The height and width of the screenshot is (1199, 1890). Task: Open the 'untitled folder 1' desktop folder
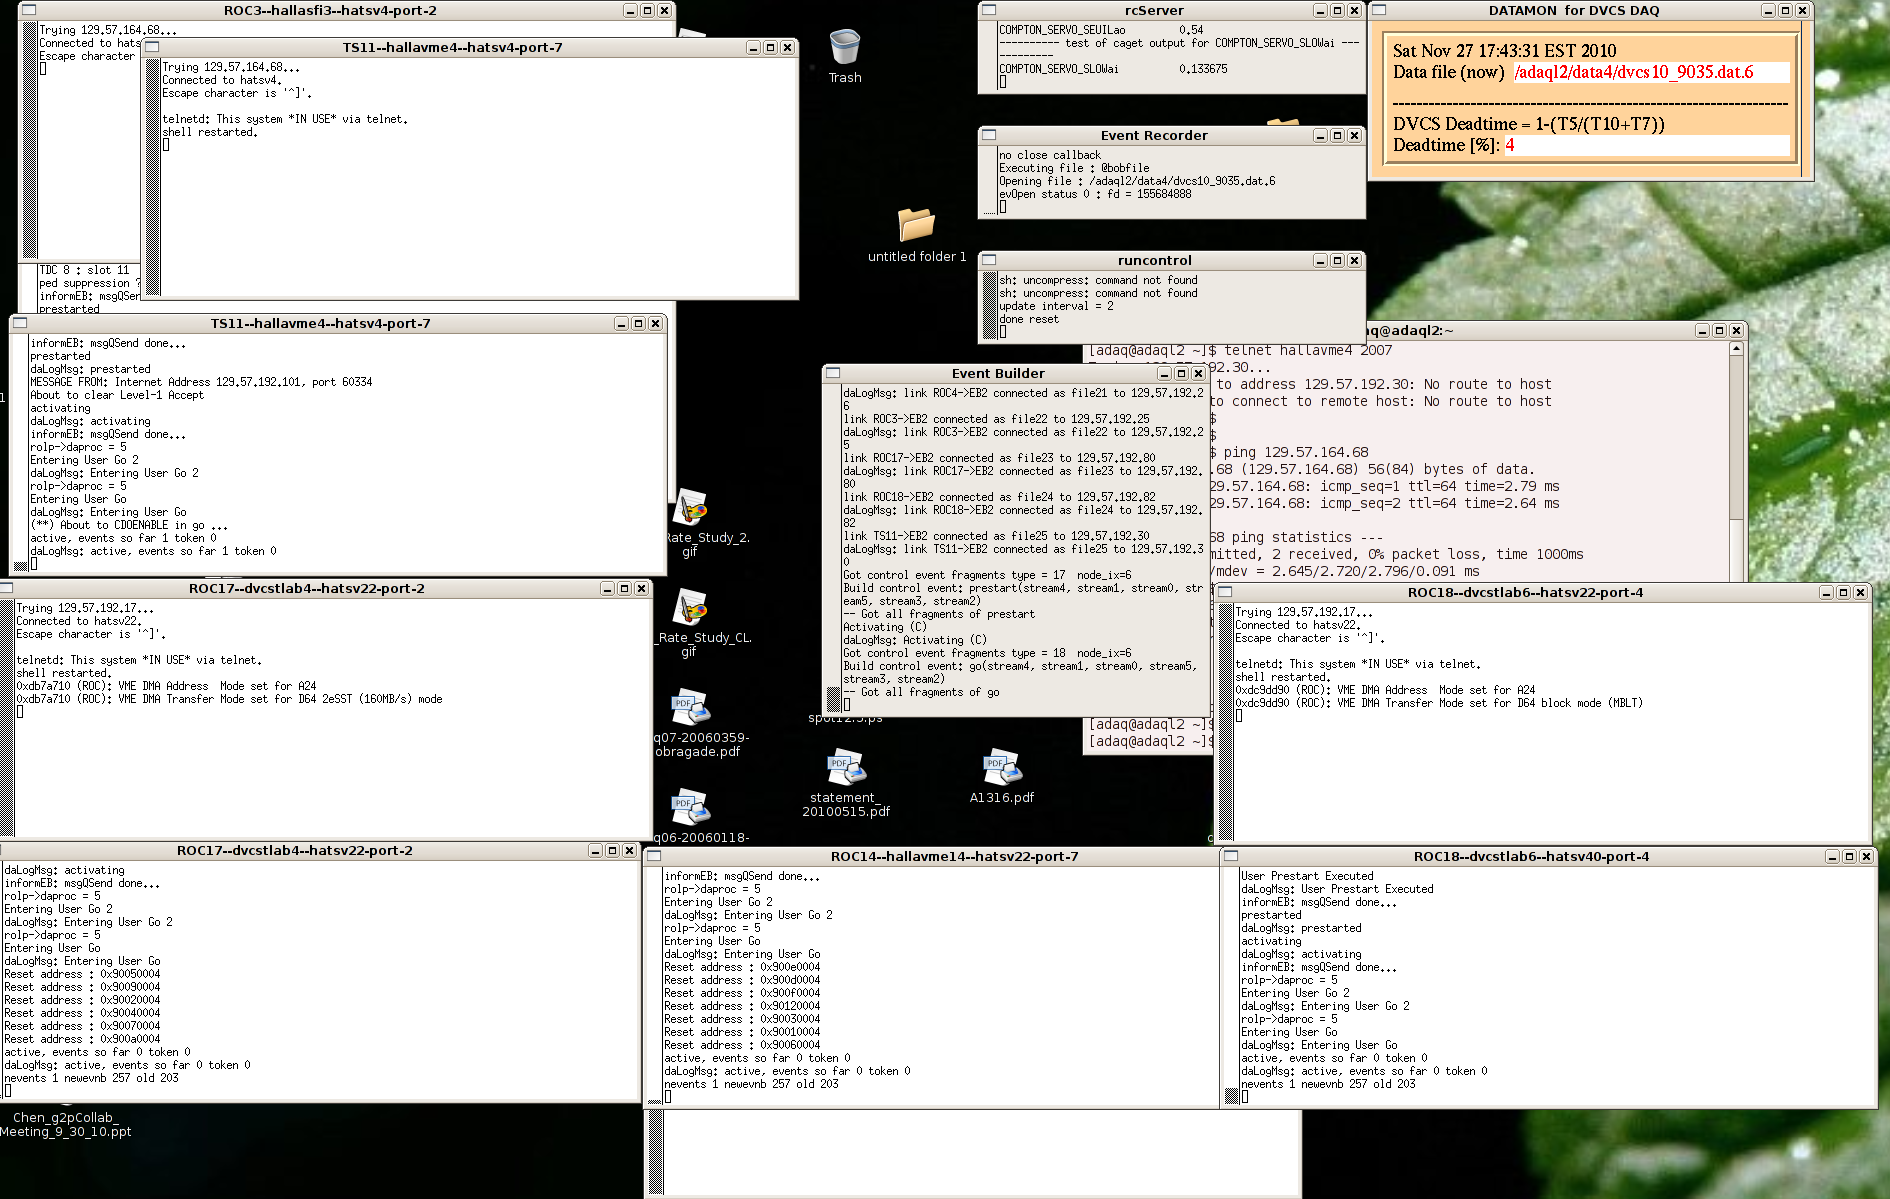point(916,234)
